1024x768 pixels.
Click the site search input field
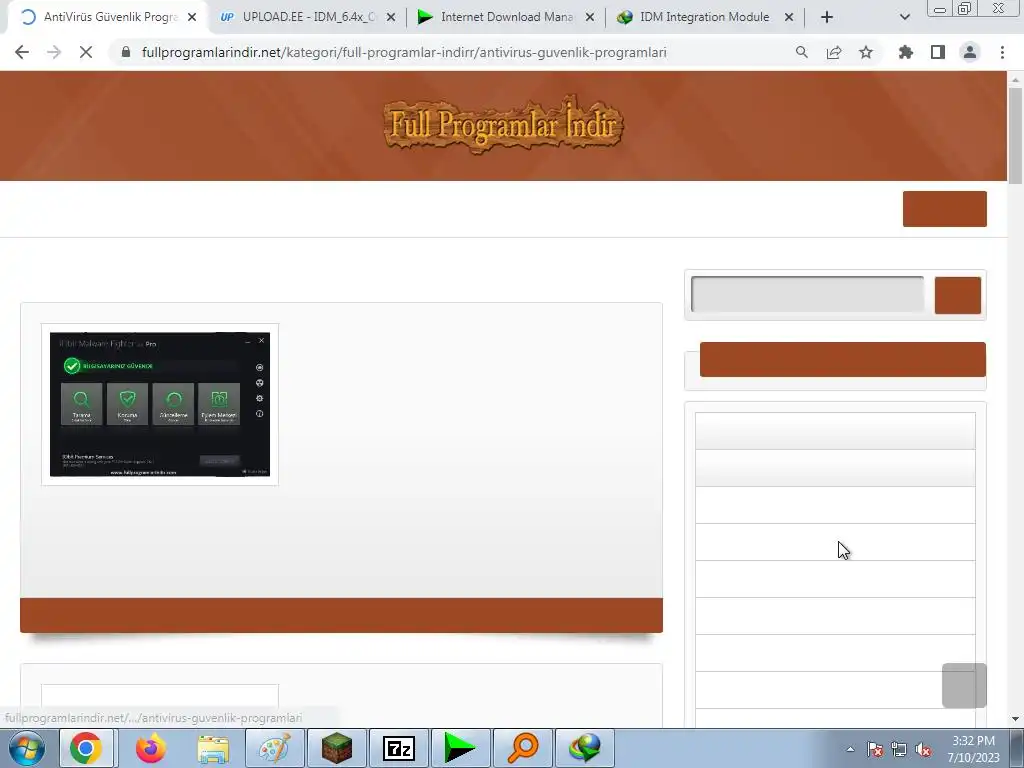coord(807,295)
